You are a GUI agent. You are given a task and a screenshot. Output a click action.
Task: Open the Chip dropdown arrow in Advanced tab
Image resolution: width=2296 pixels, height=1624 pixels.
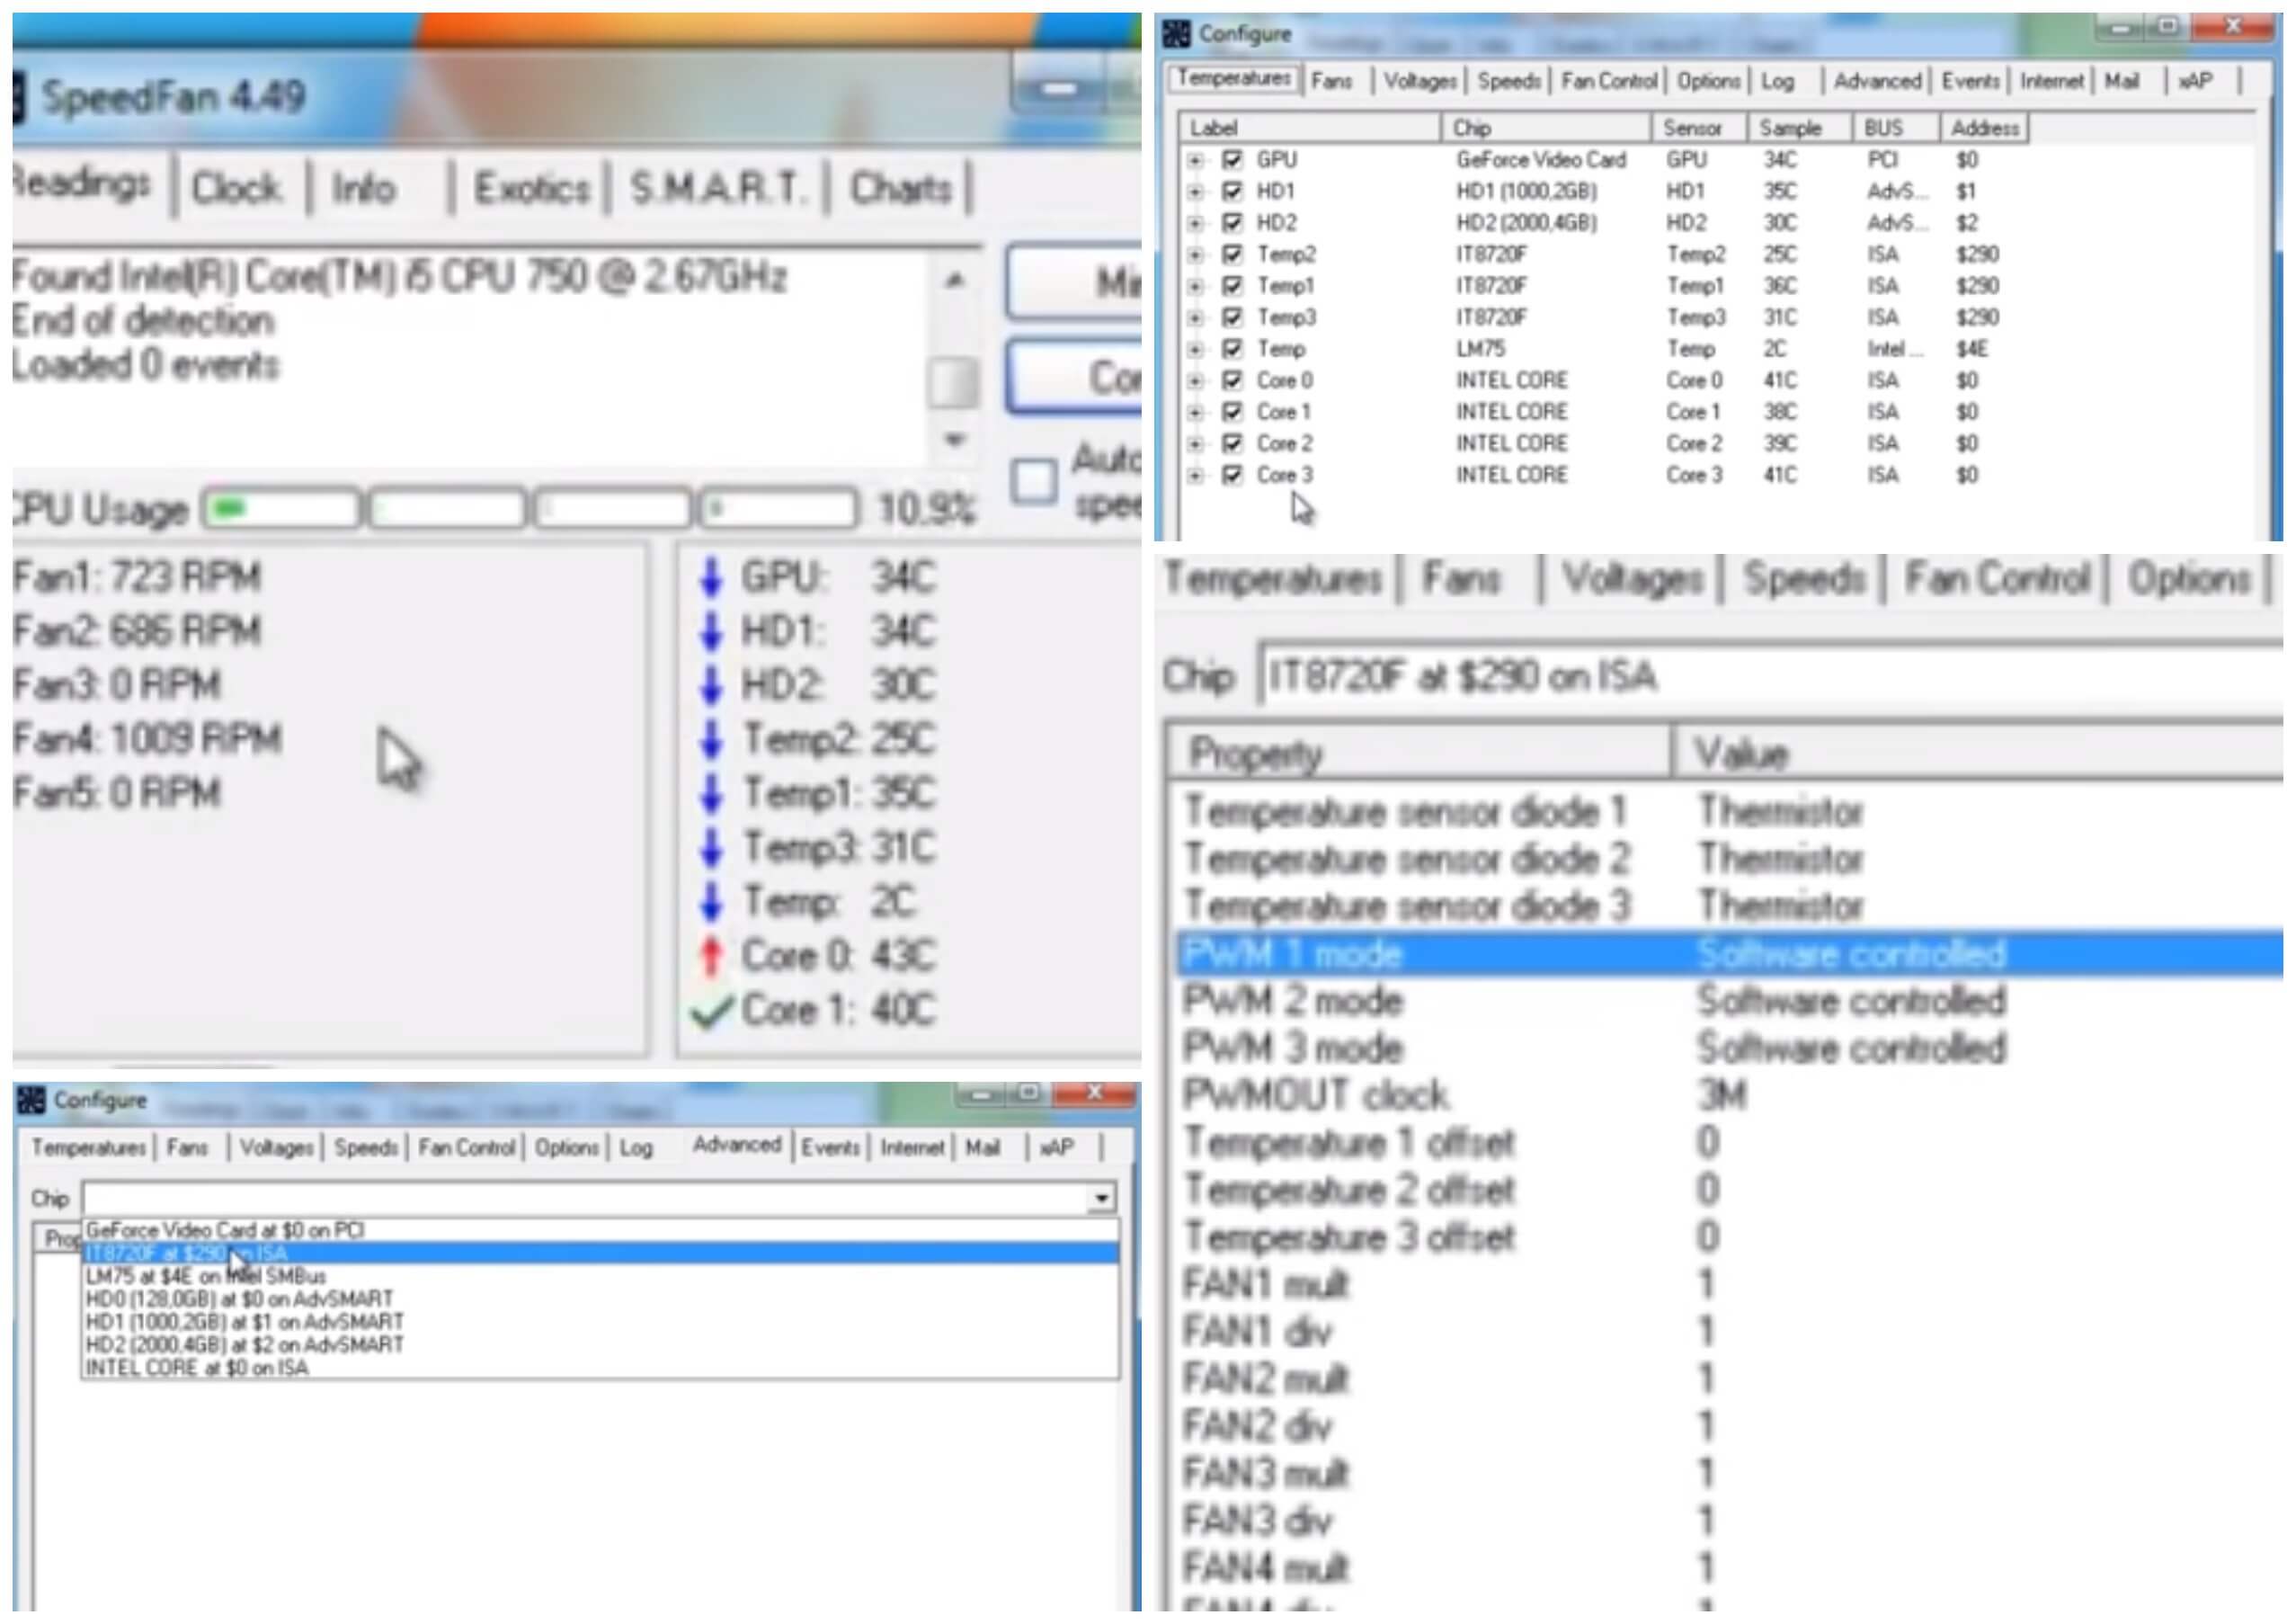tap(1101, 1198)
